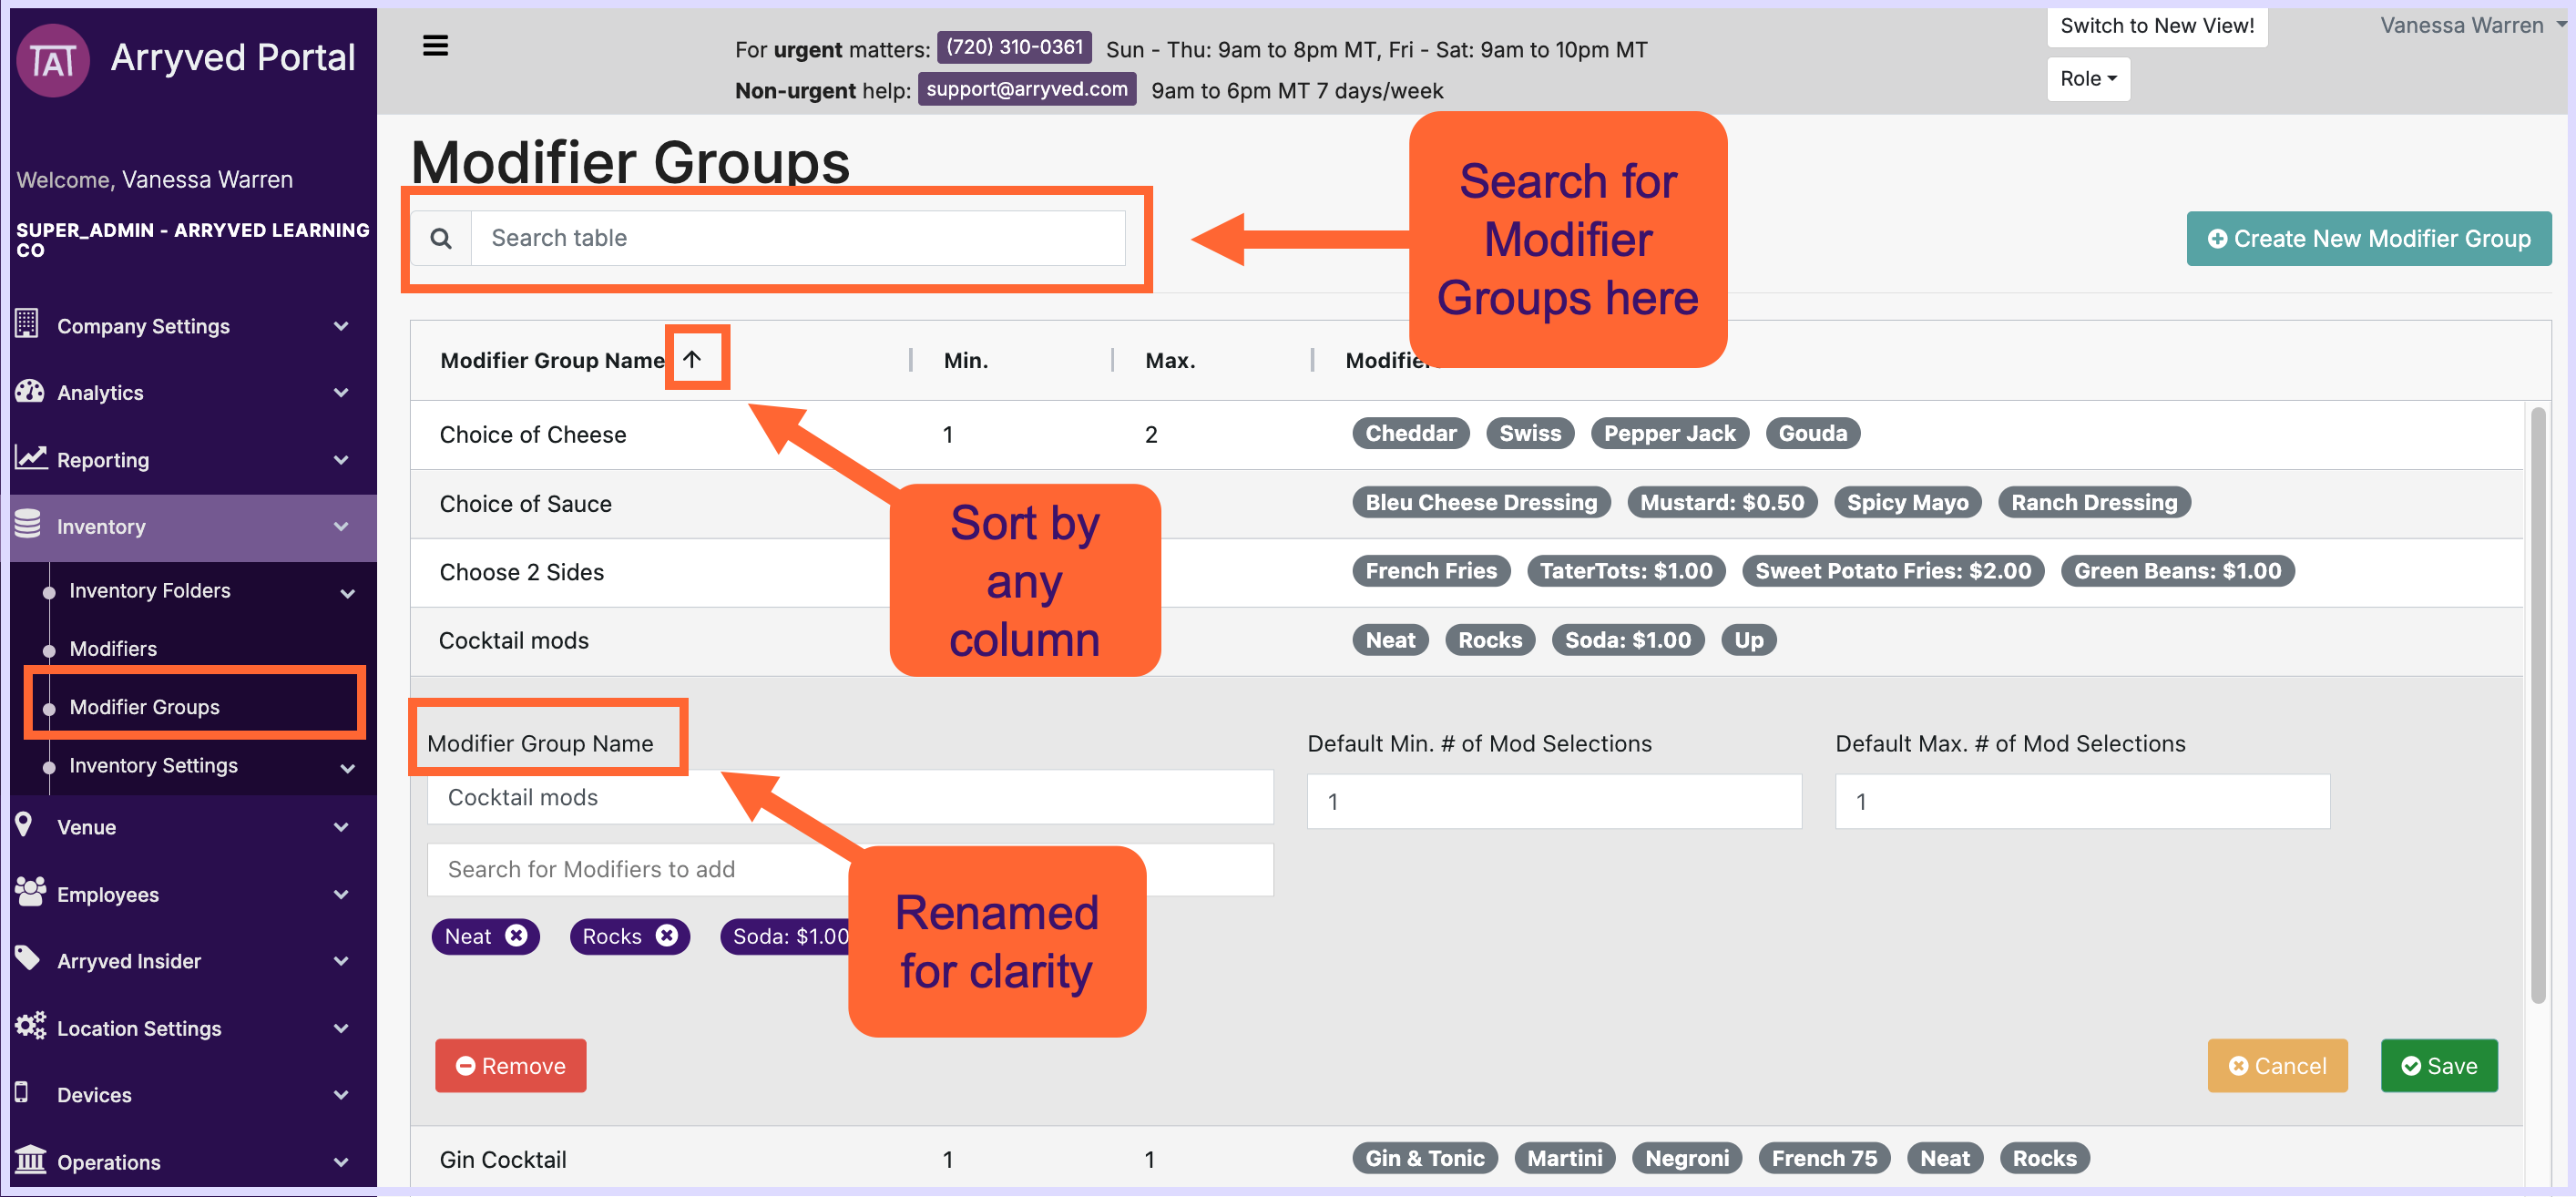Viewport: 2576px width, 1197px height.
Task: Toggle the hamburger menu icon
Action: [435, 46]
